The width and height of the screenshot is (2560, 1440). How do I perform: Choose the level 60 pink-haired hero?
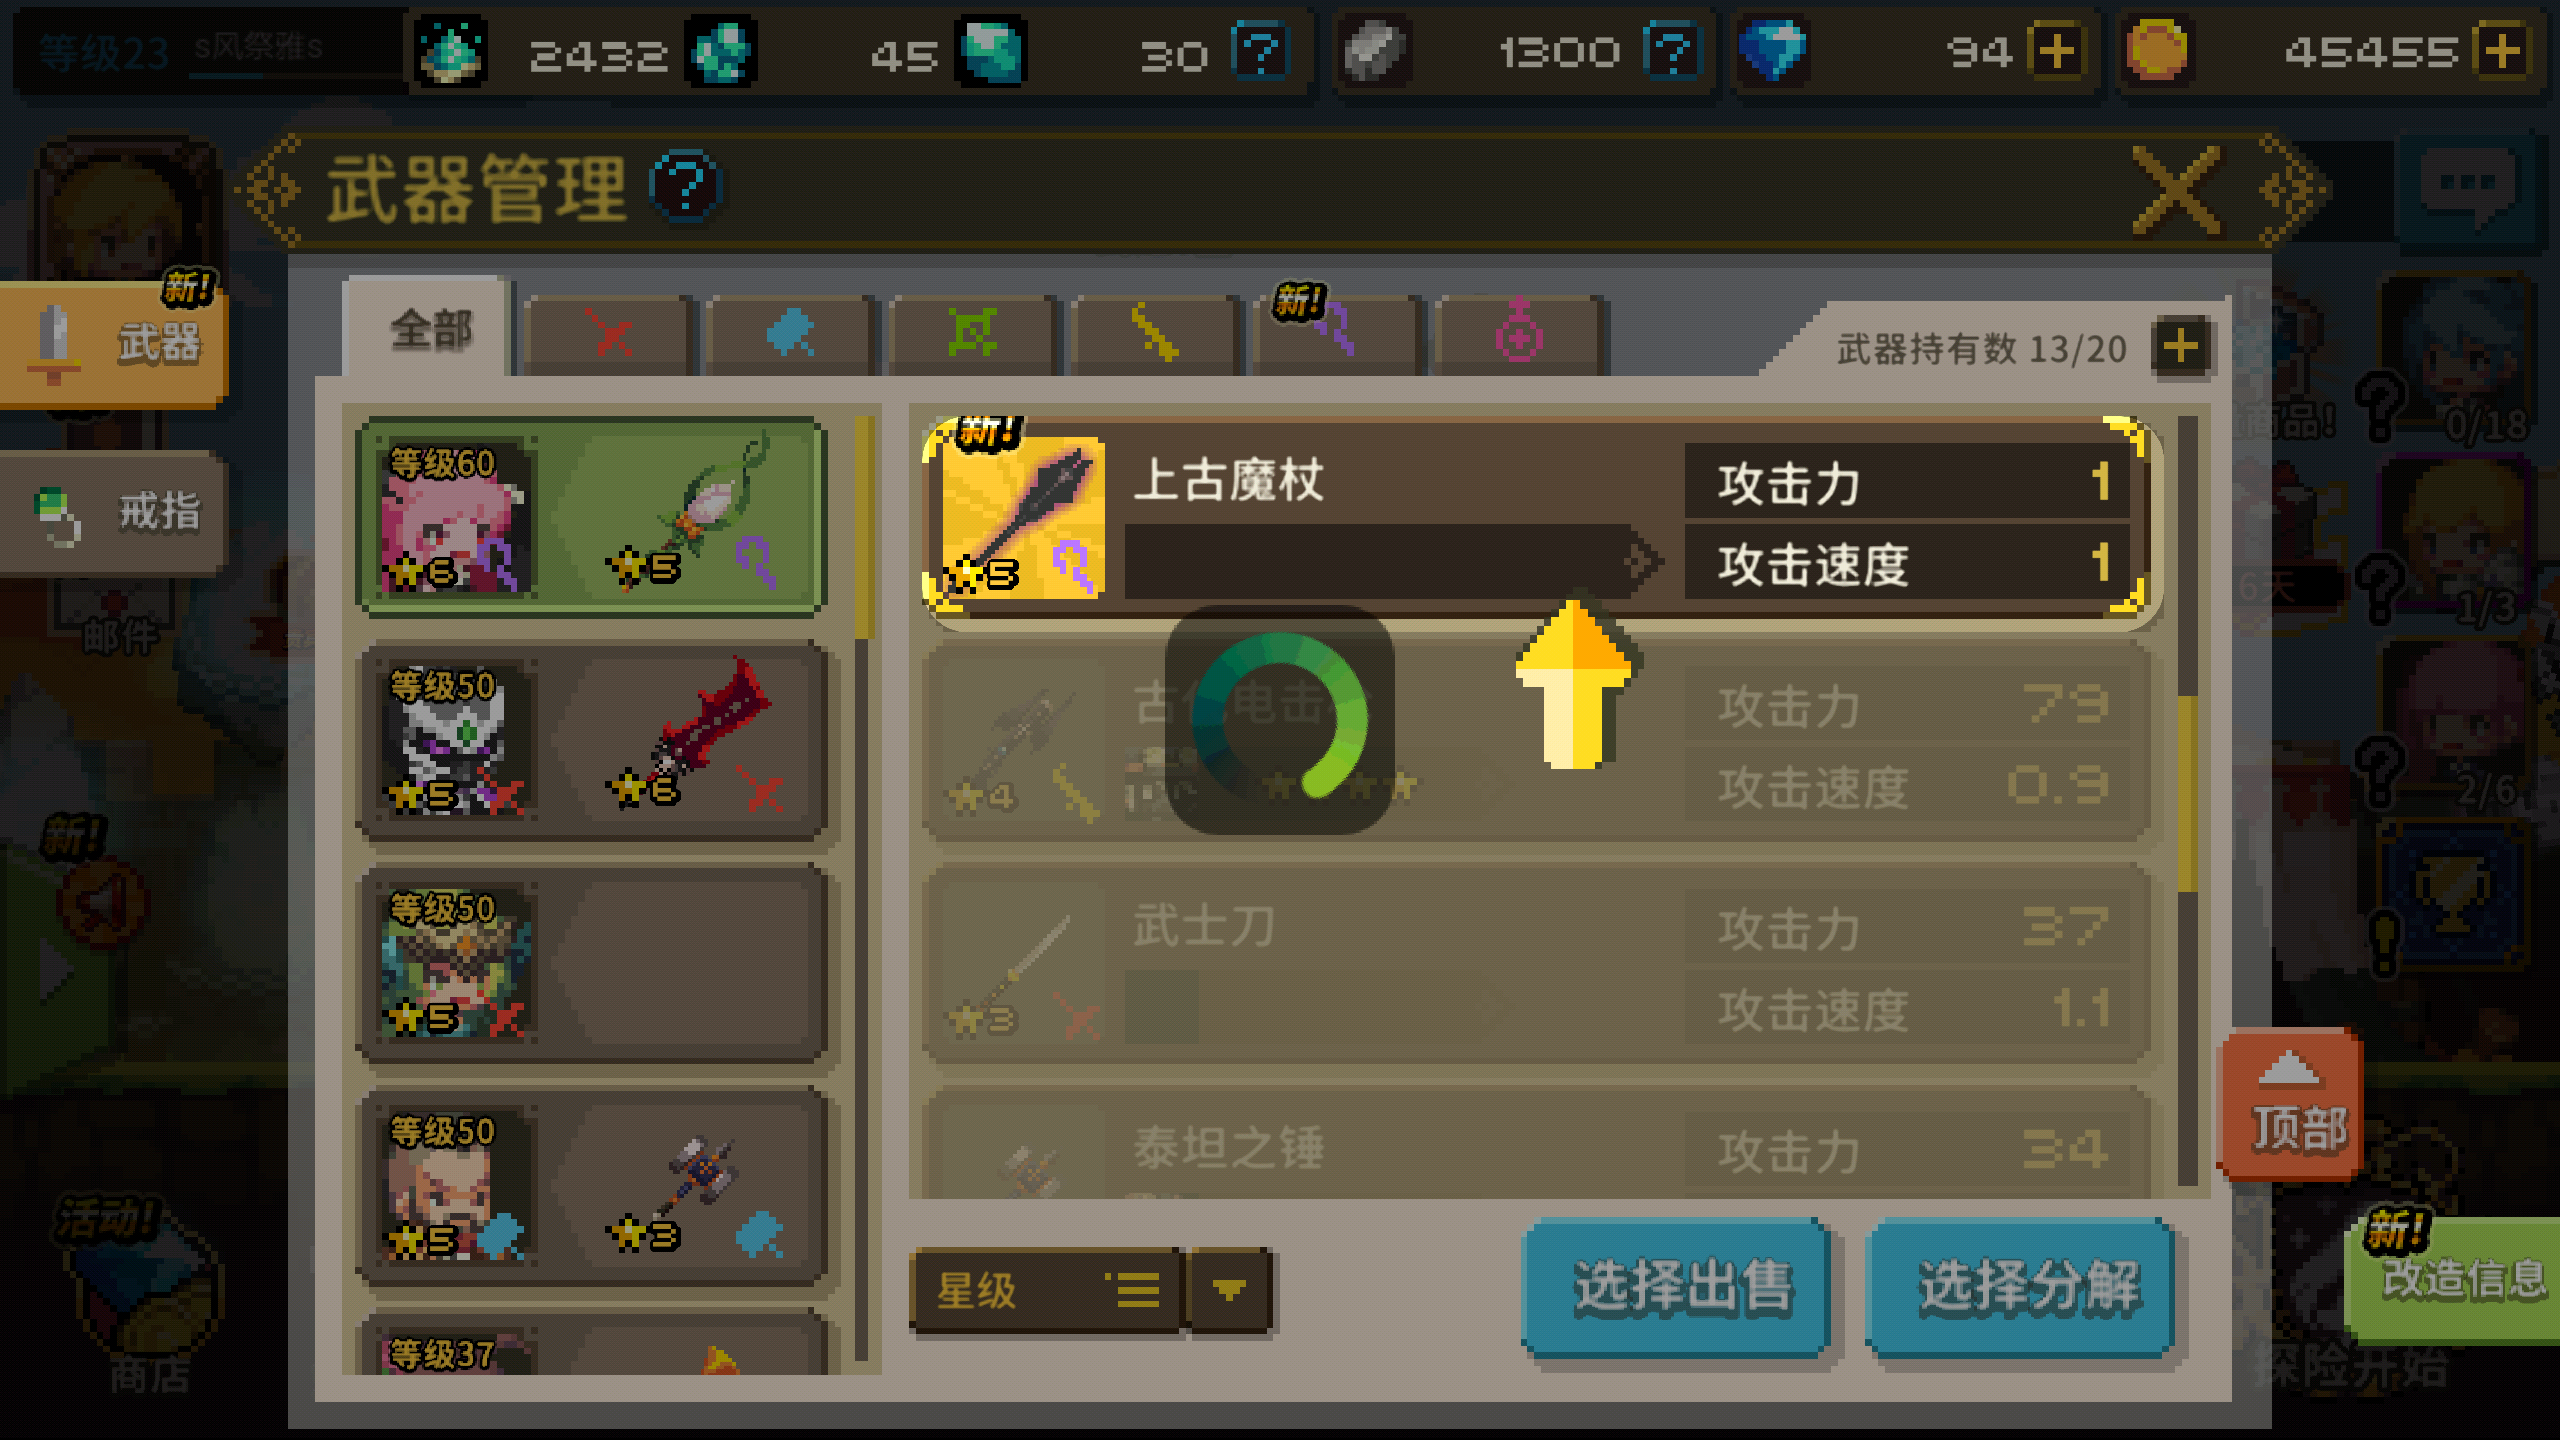(x=592, y=517)
